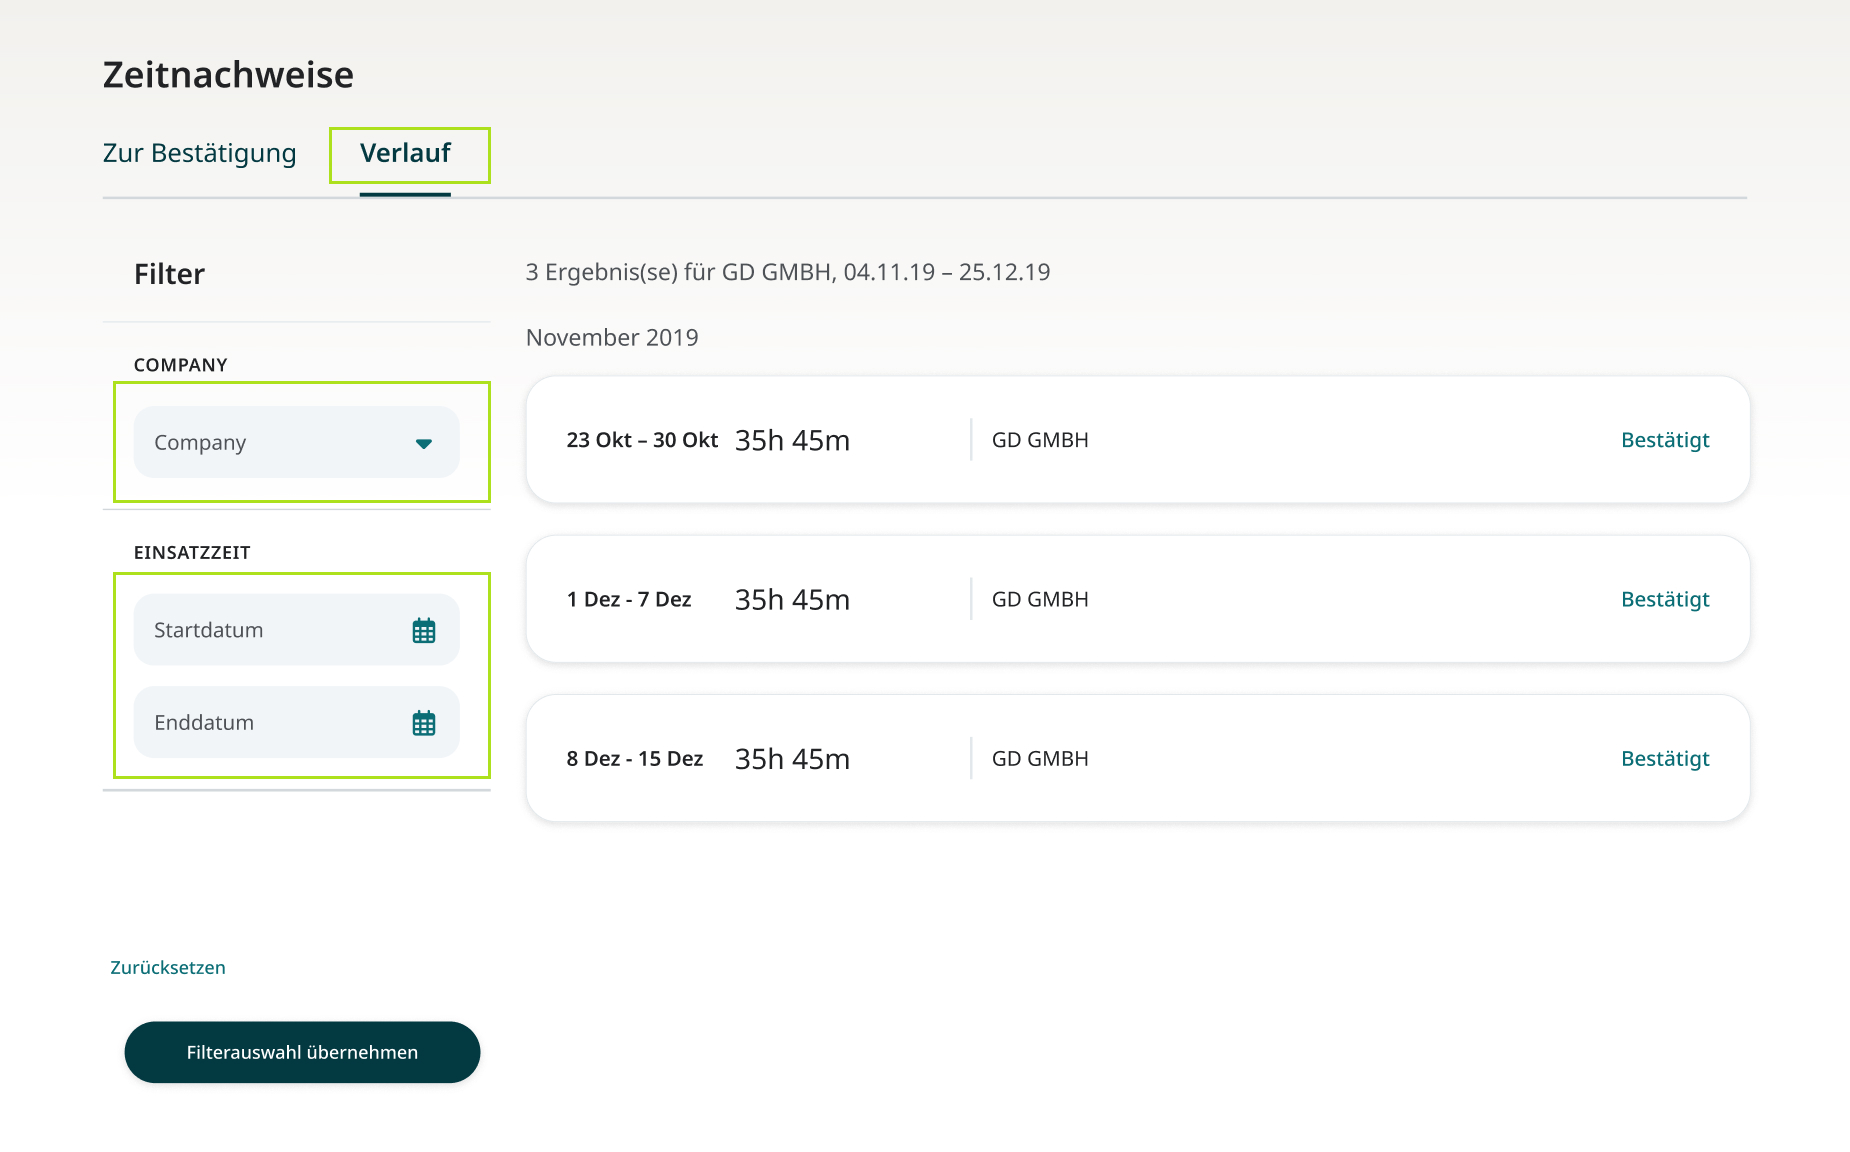
Task: Switch to the Zur Bestätigung tab
Action: [199, 153]
